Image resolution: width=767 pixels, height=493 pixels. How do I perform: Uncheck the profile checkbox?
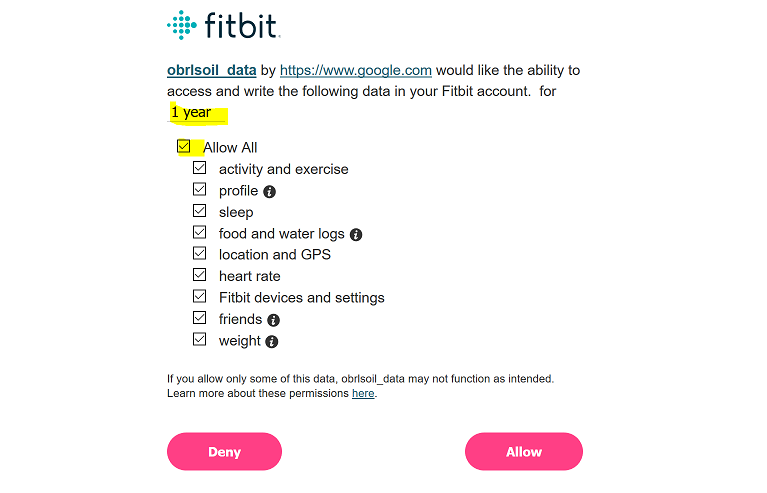pos(200,189)
